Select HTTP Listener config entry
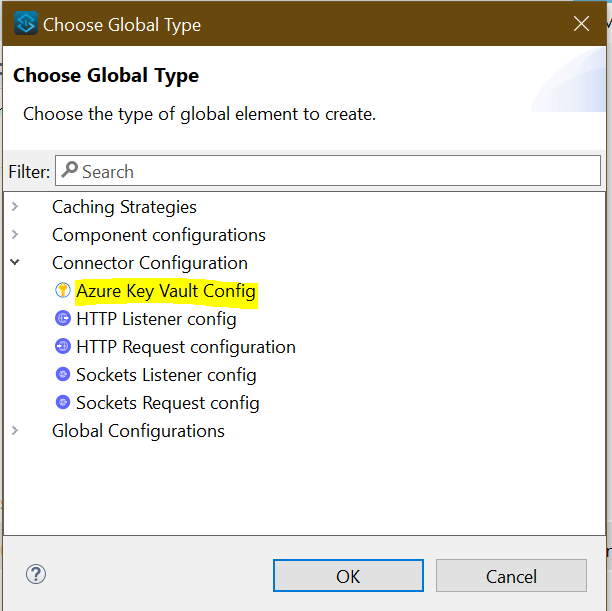Screen dimensions: 612x611 click(x=156, y=319)
